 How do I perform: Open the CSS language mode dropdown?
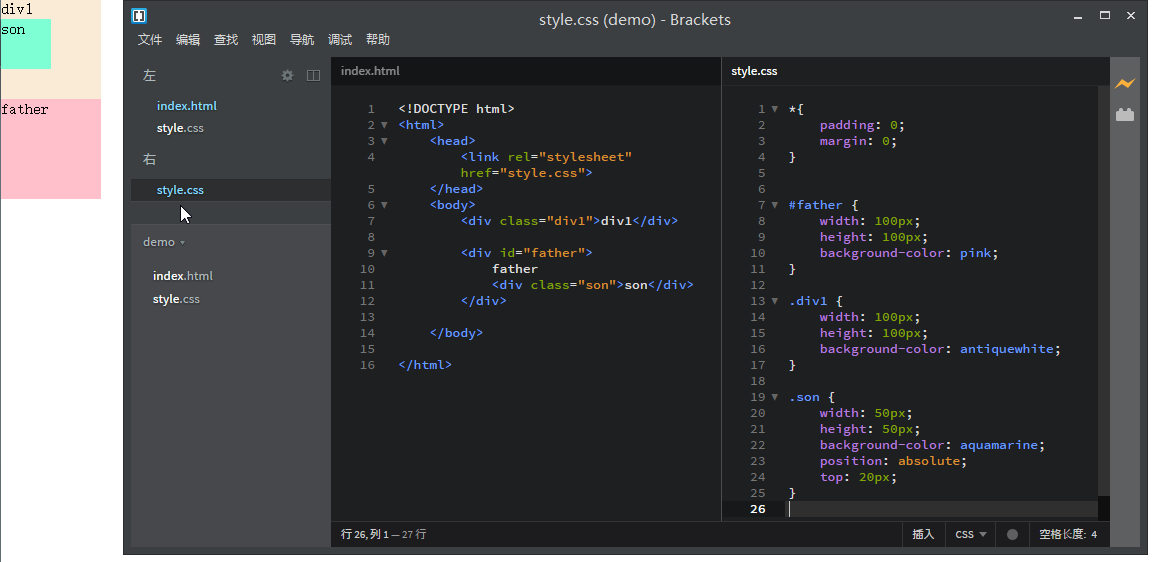[x=970, y=535]
